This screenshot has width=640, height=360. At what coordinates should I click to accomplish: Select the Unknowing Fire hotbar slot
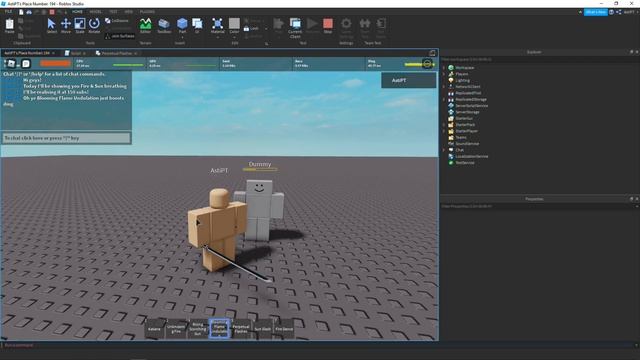pos(176,329)
